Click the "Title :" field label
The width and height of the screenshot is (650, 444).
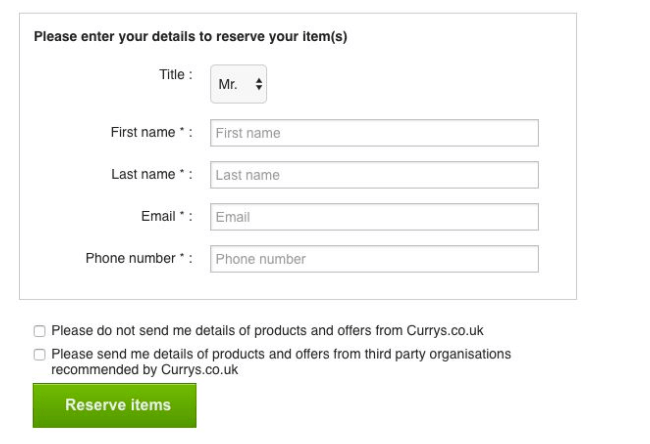click(x=176, y=75)
